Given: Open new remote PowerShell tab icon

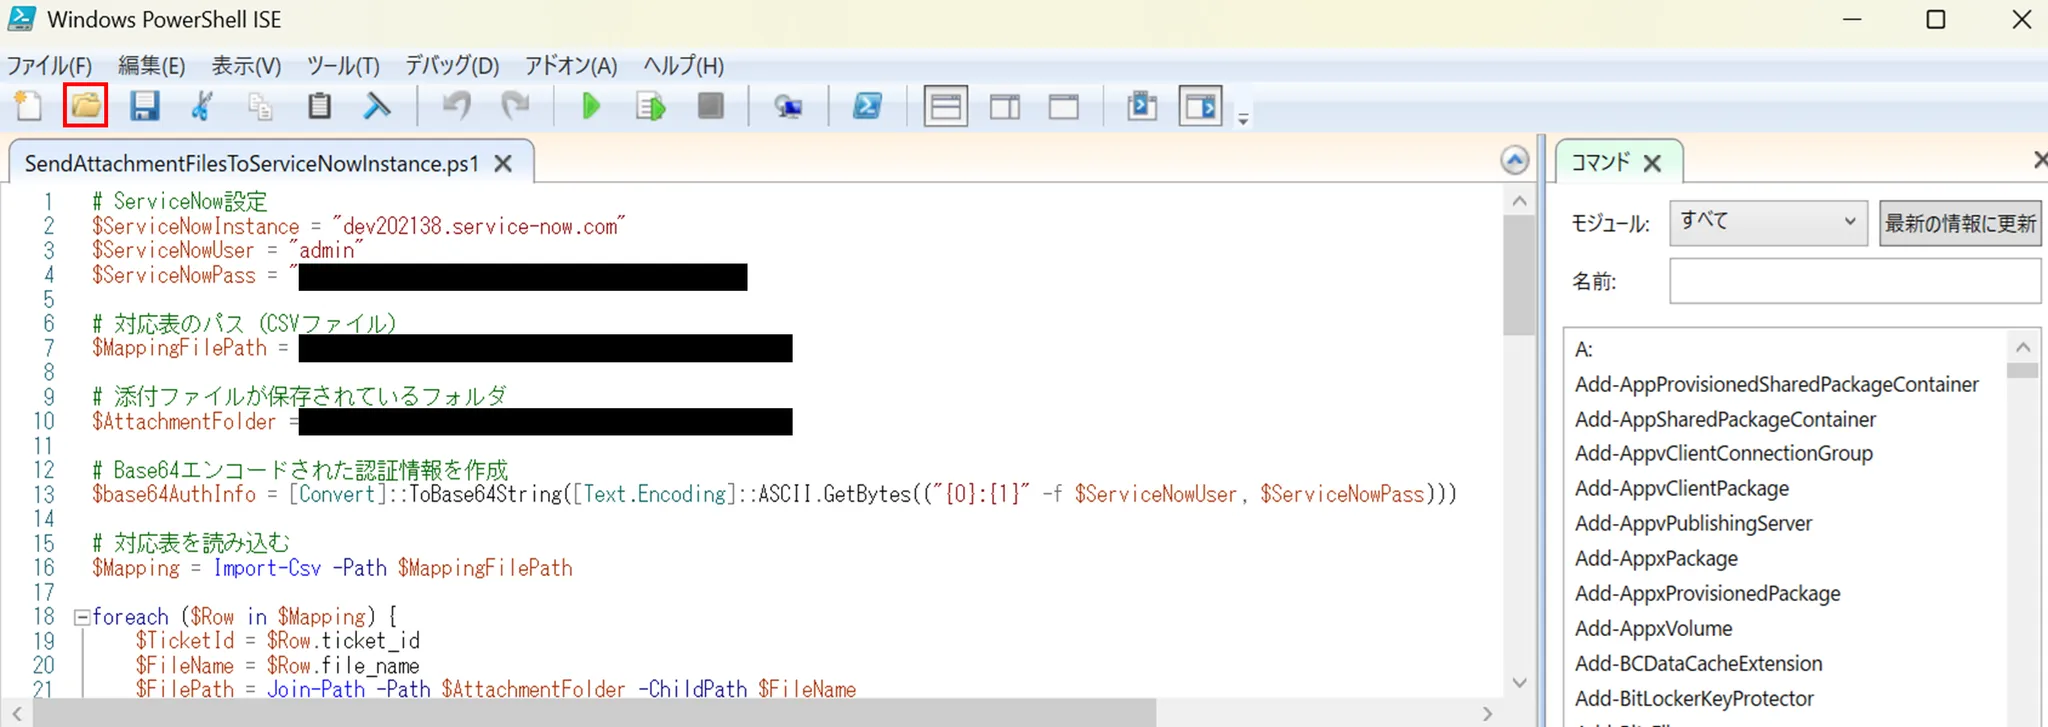Looking at the screenshot, I should pyautogui.click(x=788, y=105).
